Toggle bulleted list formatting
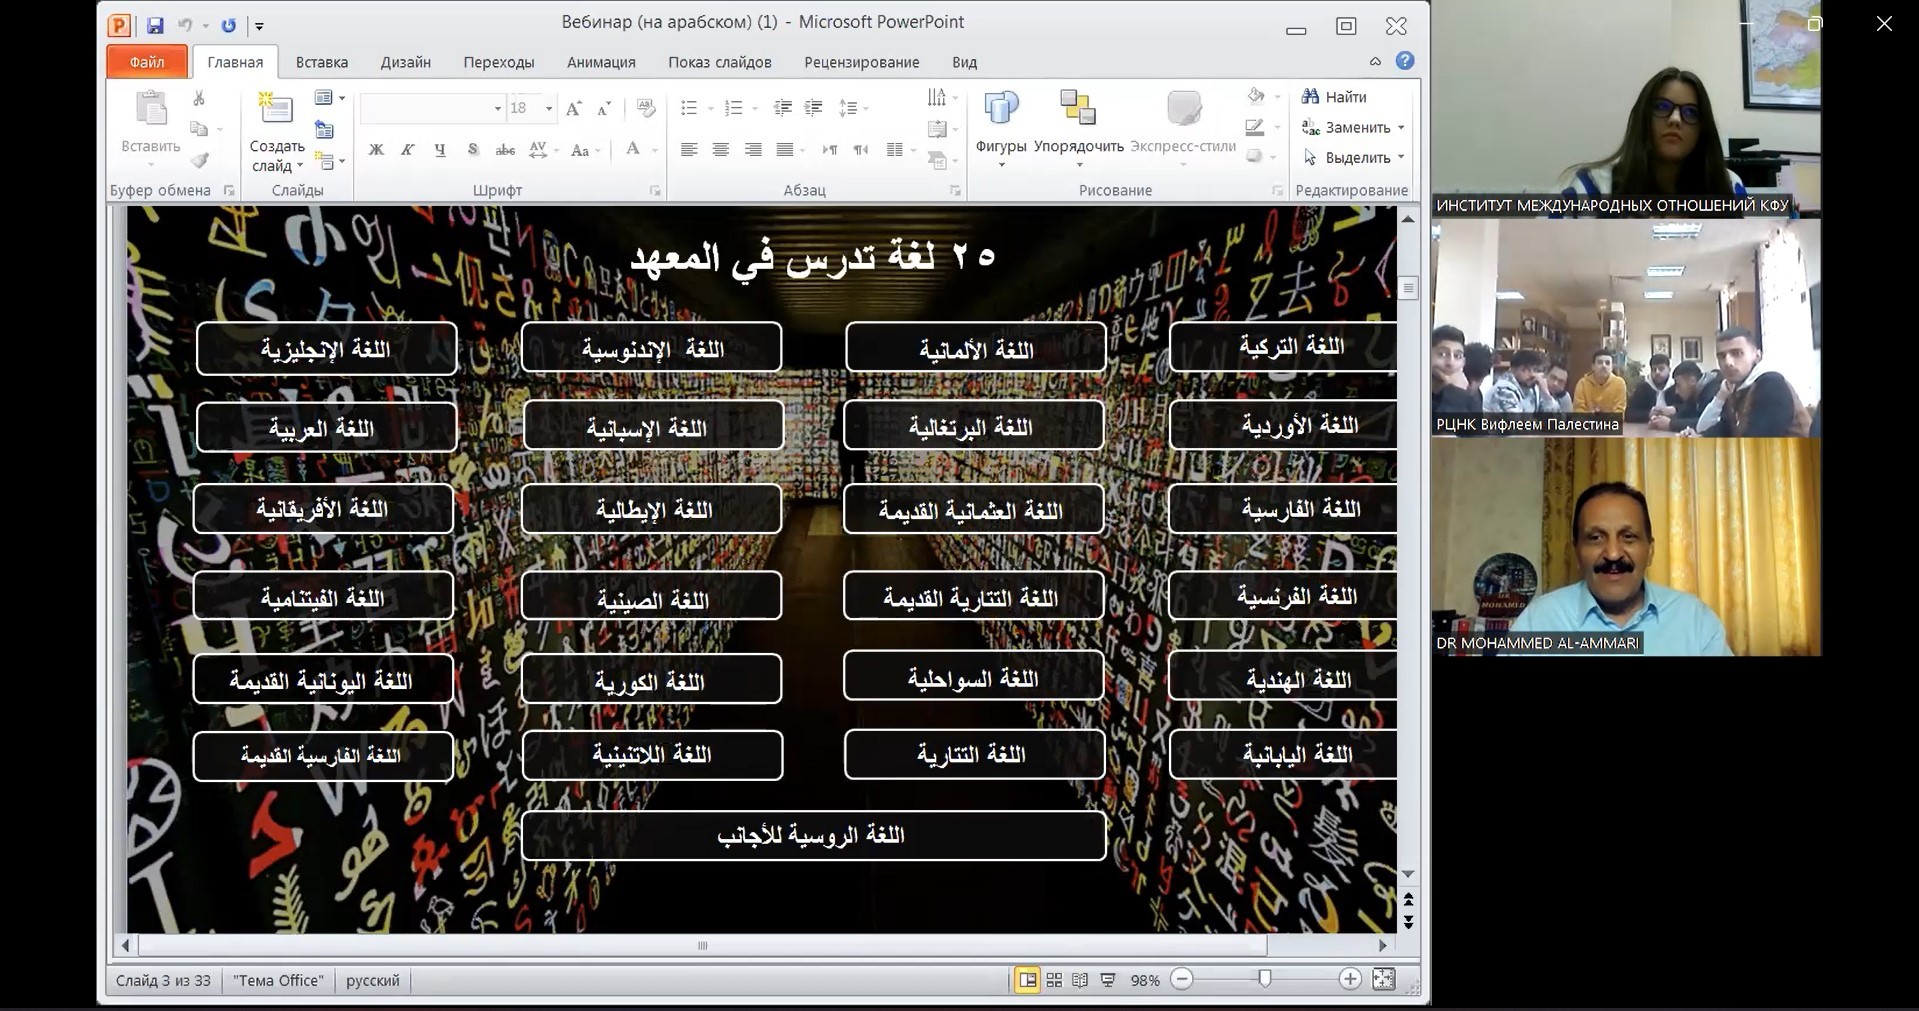The width and height of the screenshot is (1919, 1011). click(689, 108)
